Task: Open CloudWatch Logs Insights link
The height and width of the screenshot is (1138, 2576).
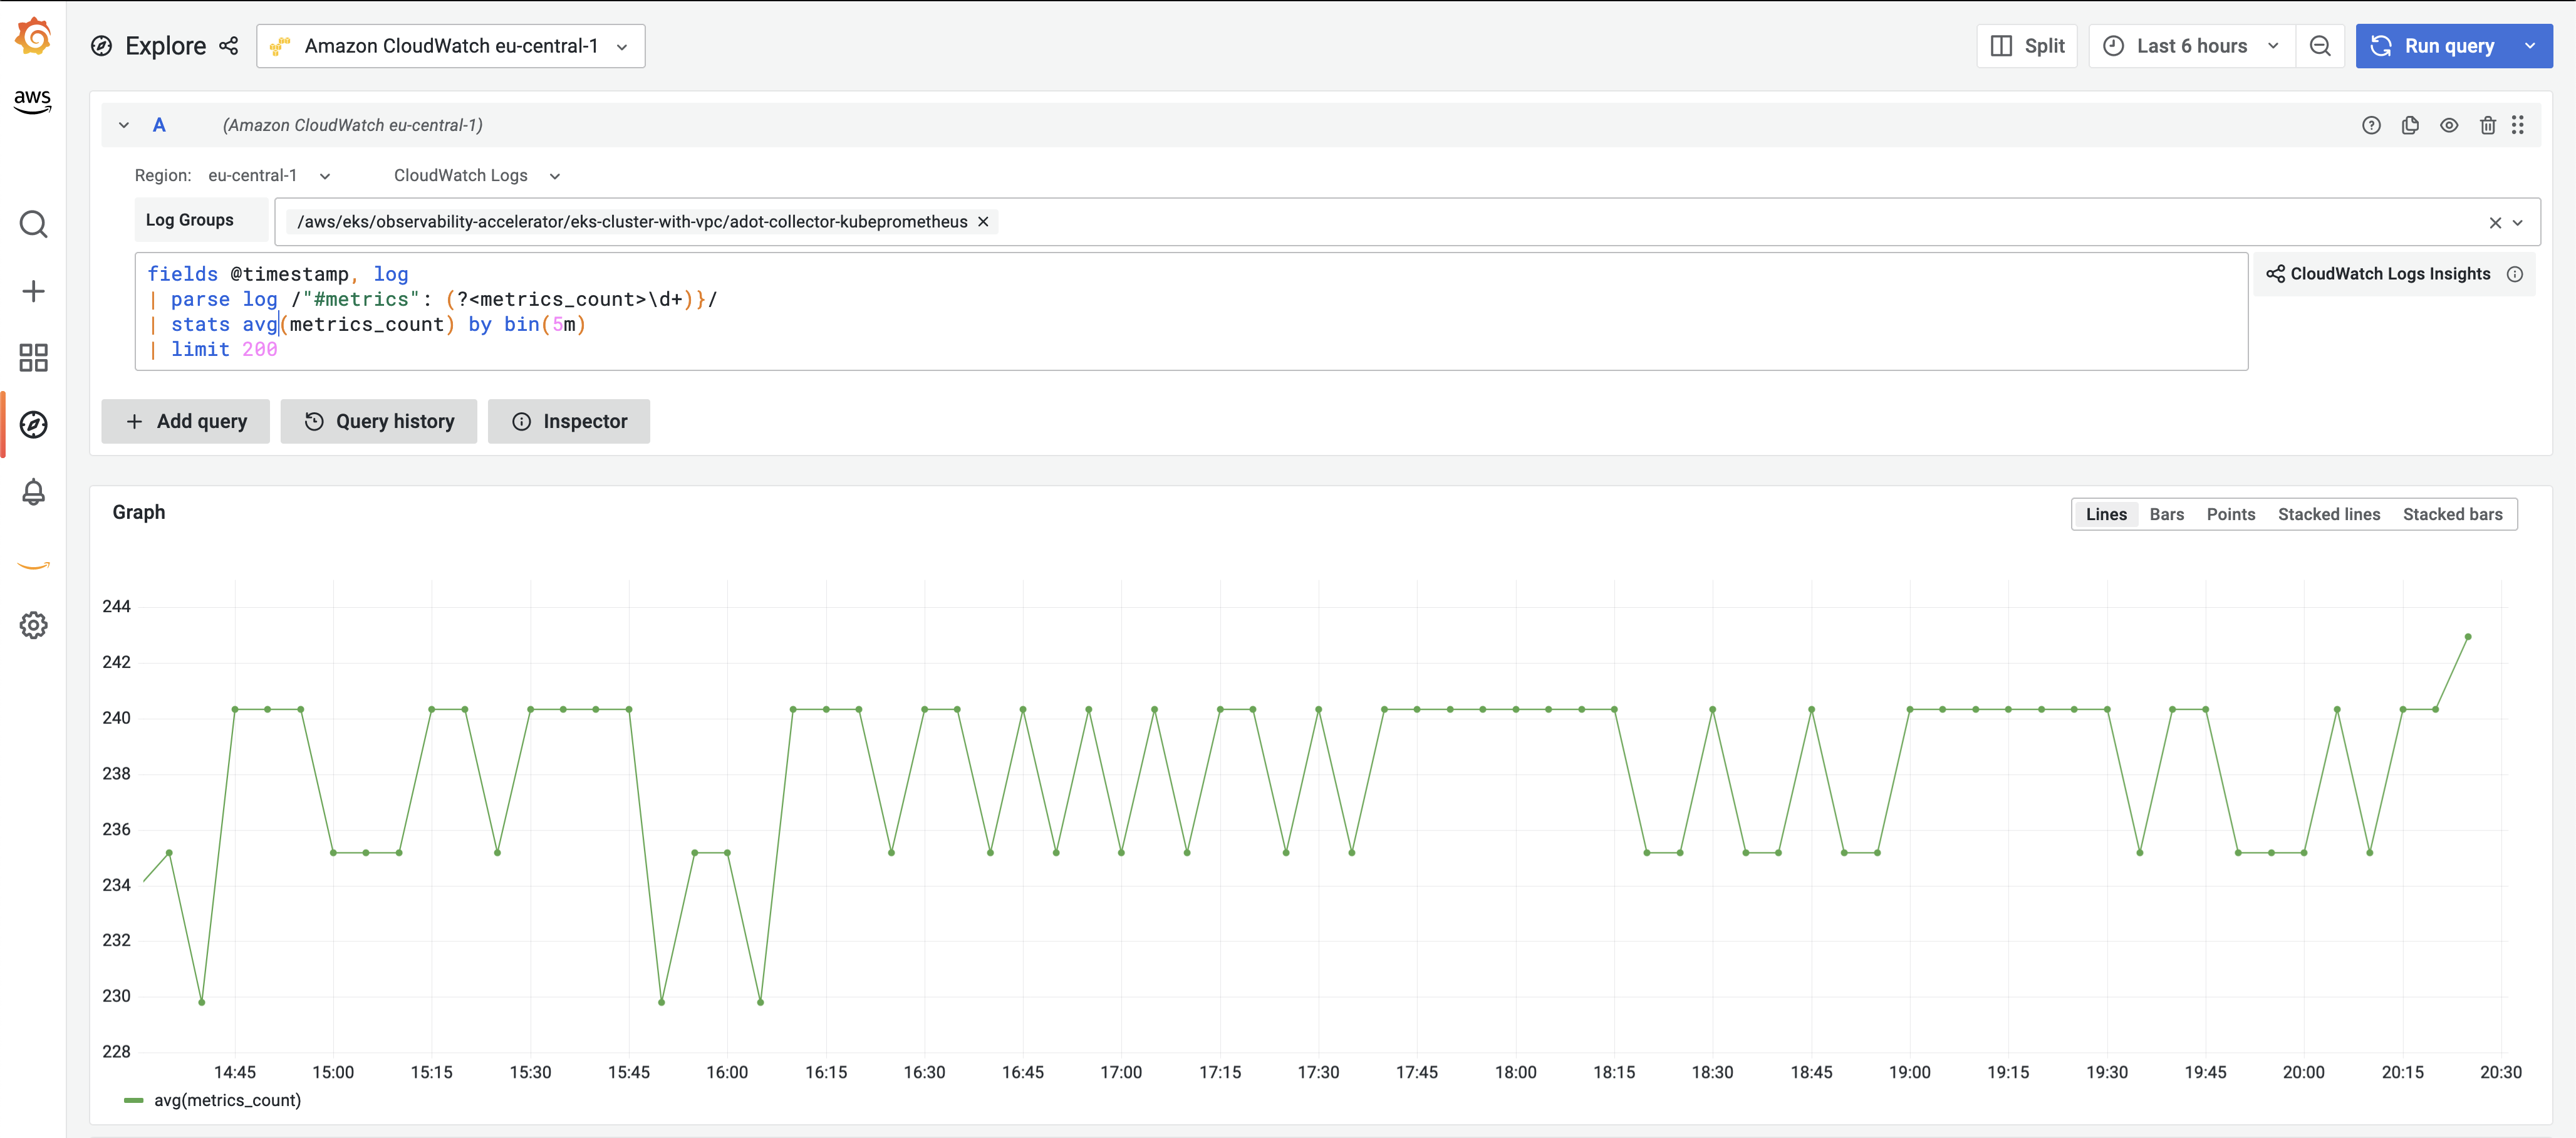Action: pyautogui.click(x=2378, y=274)
